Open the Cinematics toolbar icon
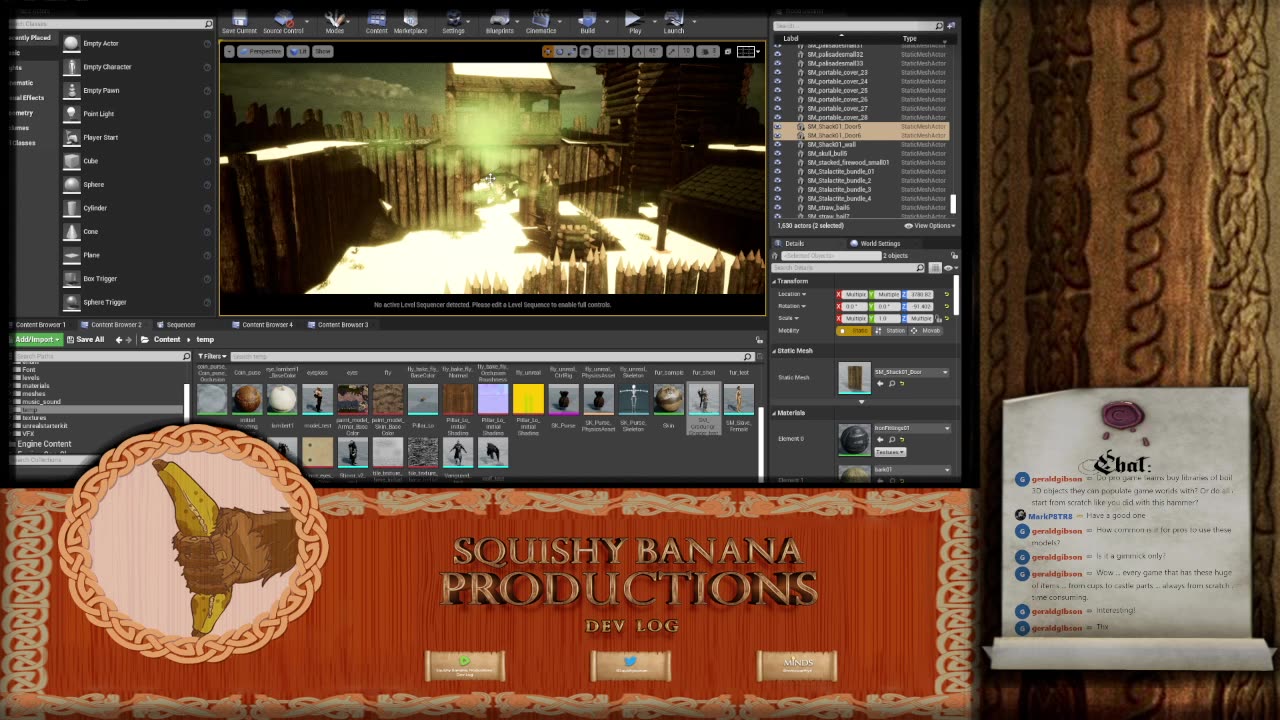 coord(541,20)
